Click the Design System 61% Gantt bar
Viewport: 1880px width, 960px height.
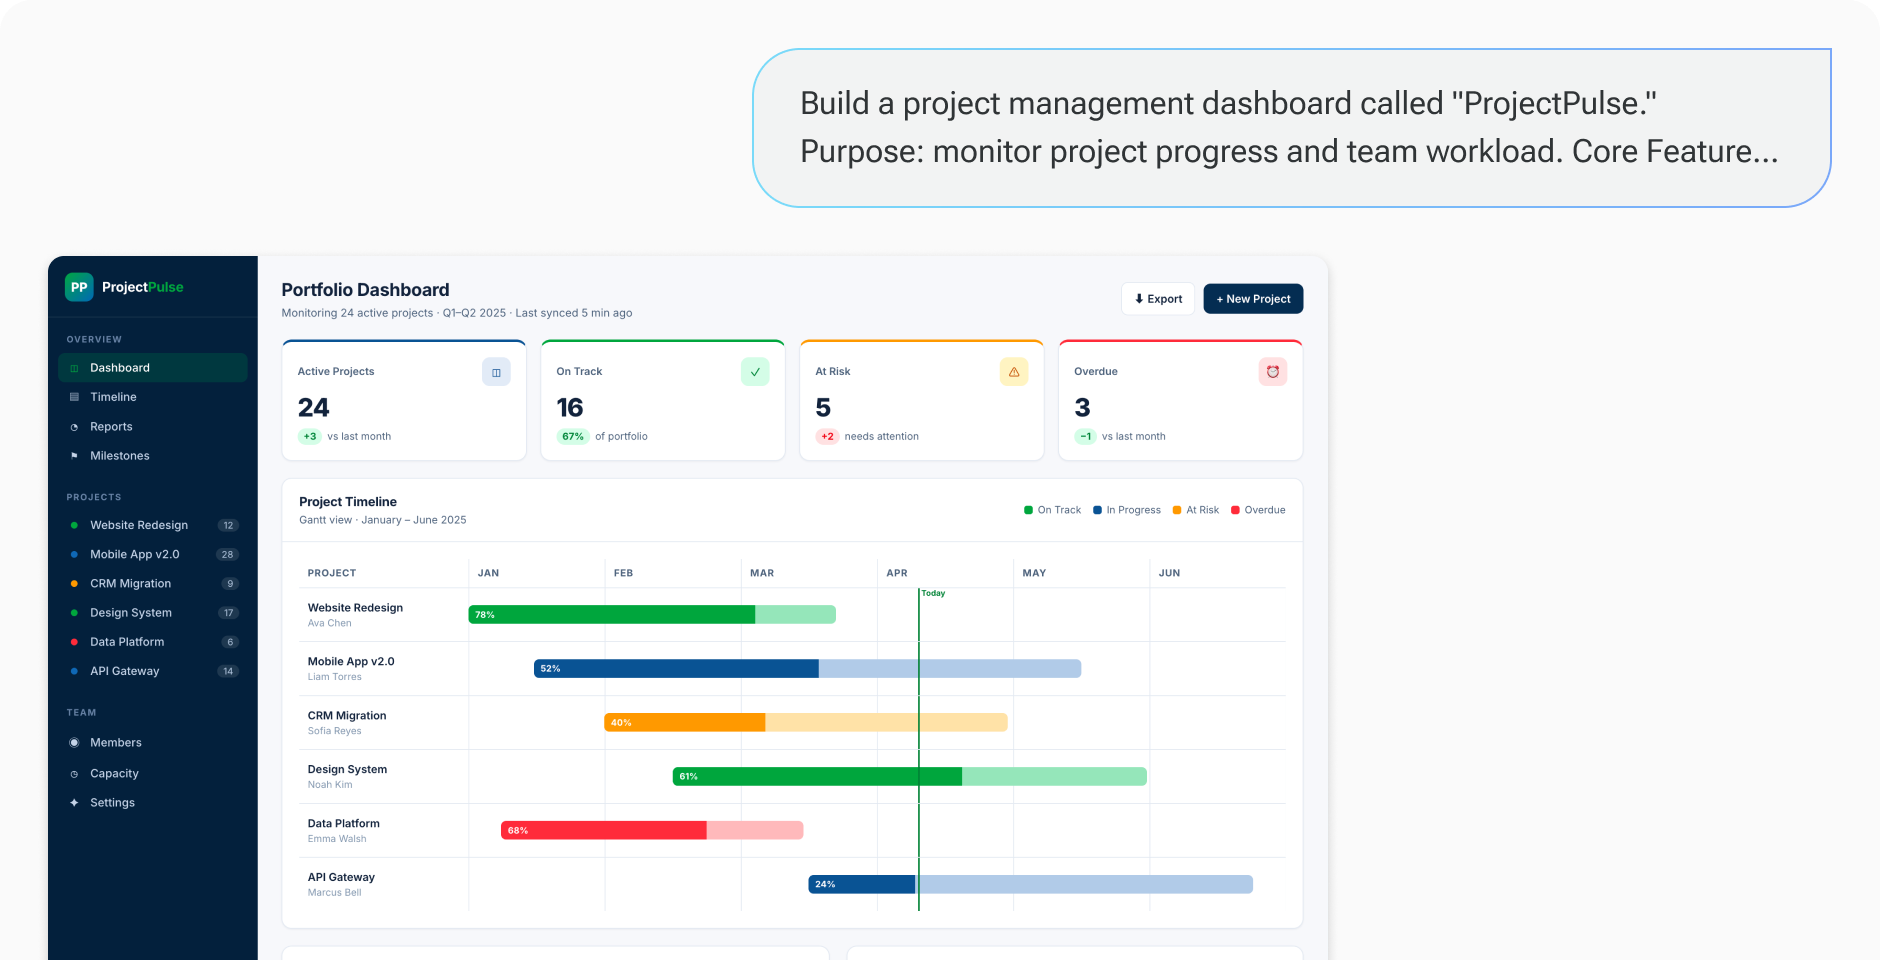tap(910, 777)
